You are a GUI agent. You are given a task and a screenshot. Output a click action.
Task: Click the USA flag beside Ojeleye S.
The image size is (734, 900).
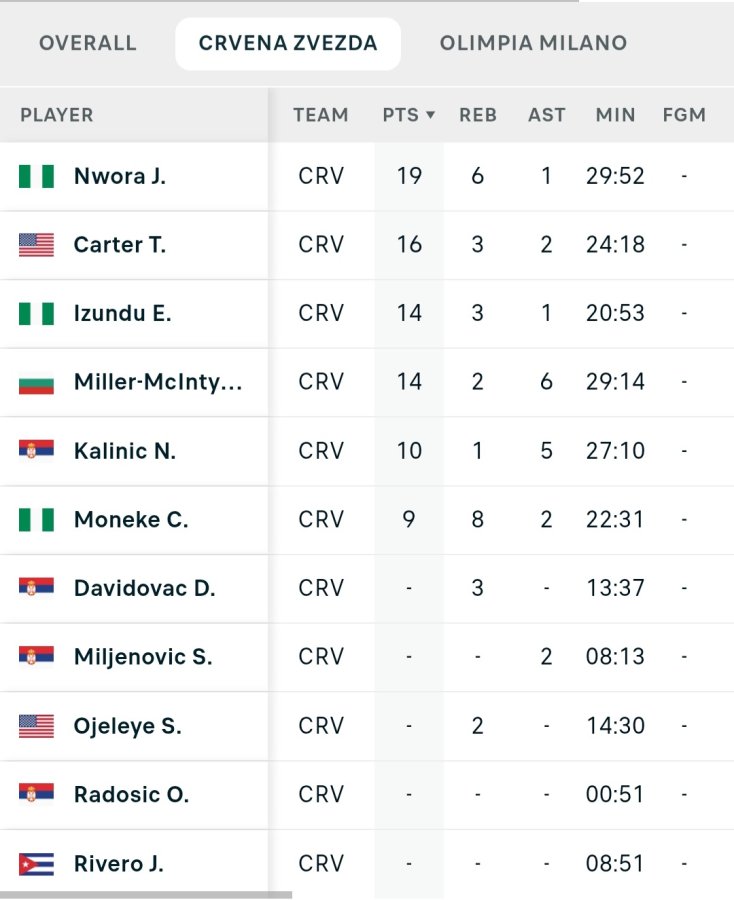click(36, 726)
